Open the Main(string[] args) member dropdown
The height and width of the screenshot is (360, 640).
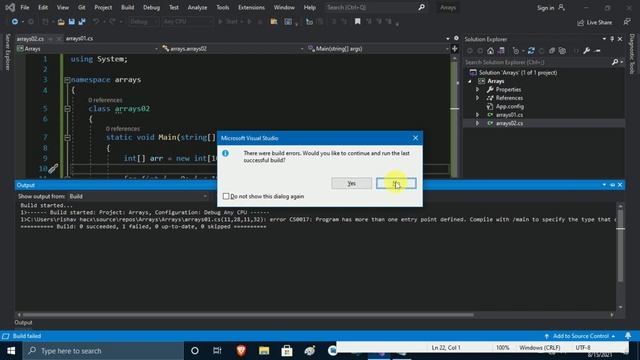378,49
